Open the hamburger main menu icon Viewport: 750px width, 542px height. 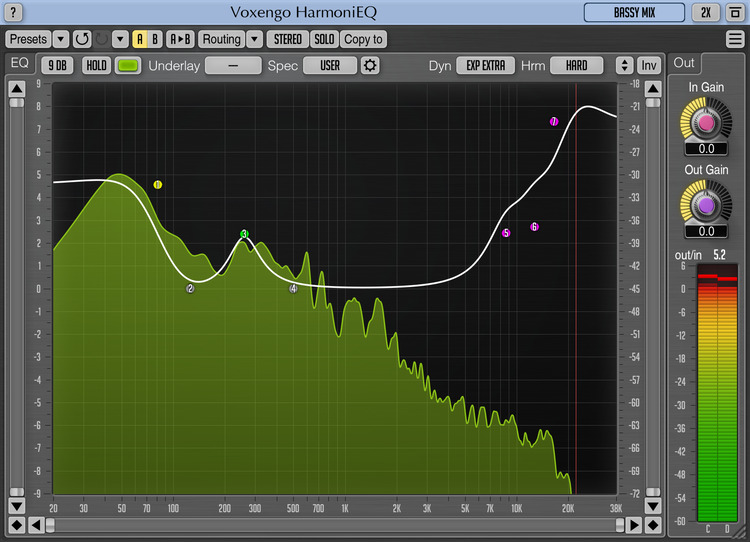click(x=735, y=39)
